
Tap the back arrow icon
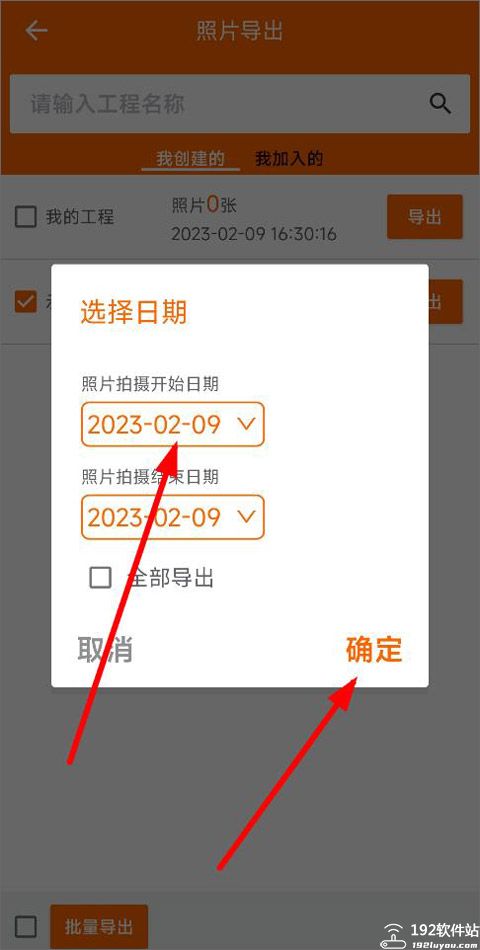coord(36,30)
